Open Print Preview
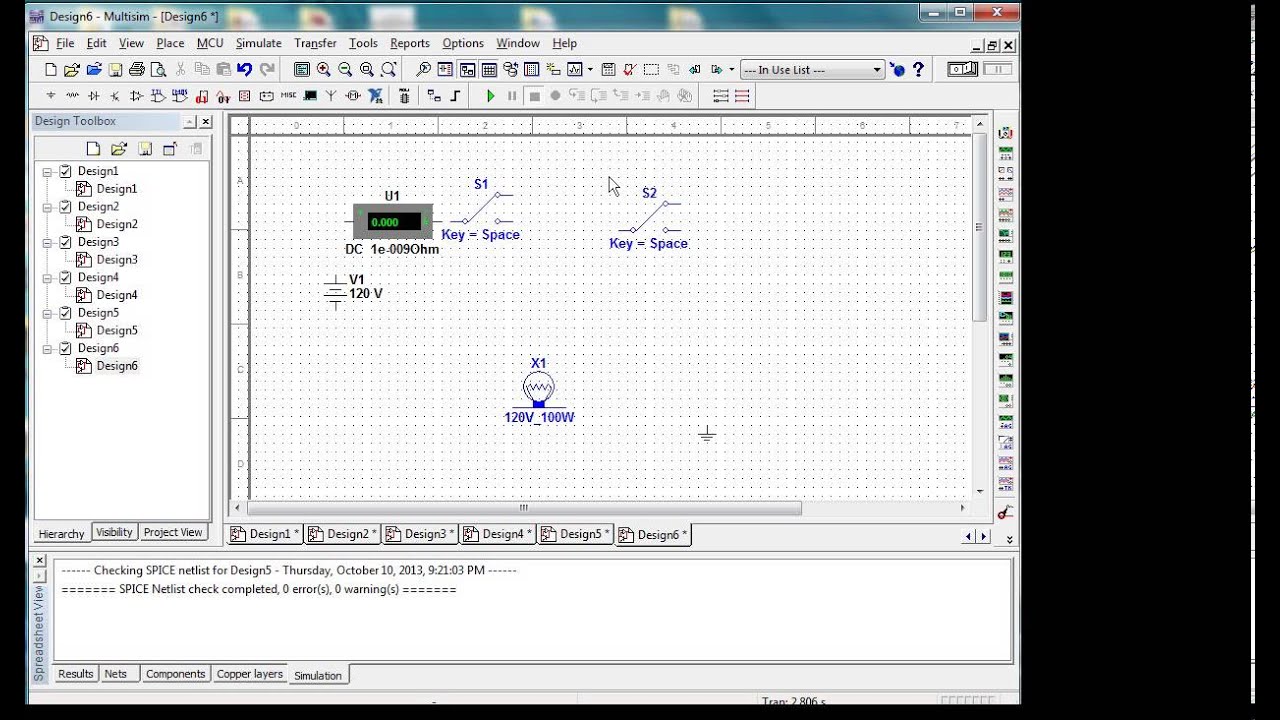The height and width of the screenshot is (720, 1280). coord(158,70)
